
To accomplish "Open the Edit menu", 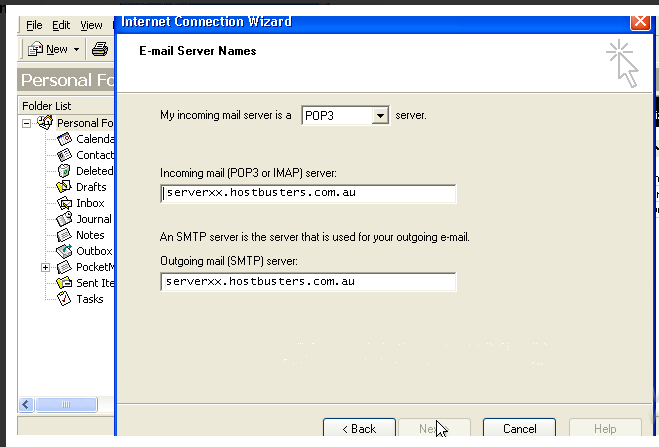I will click(x=61, y=26).
